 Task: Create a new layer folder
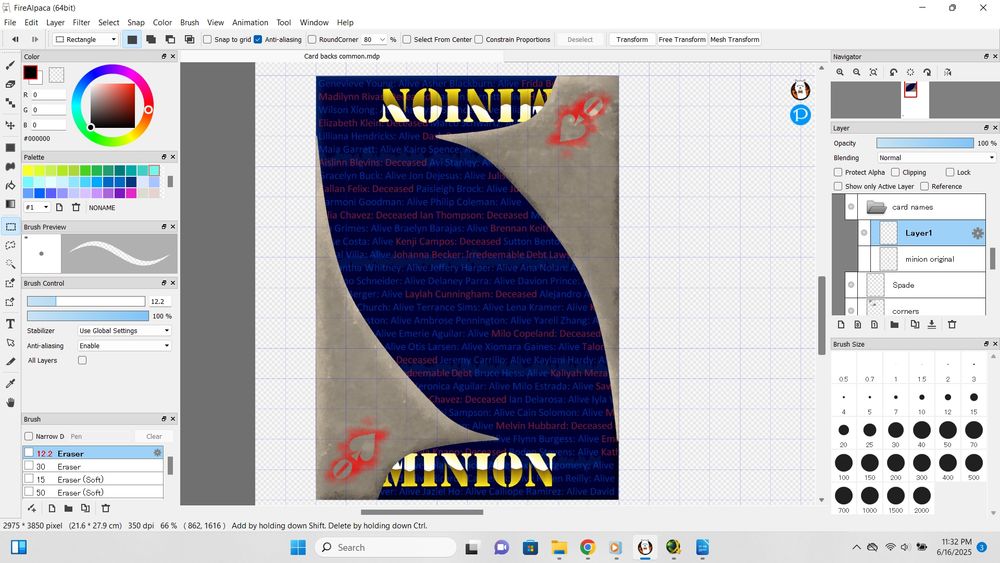(x=894, y=325)
